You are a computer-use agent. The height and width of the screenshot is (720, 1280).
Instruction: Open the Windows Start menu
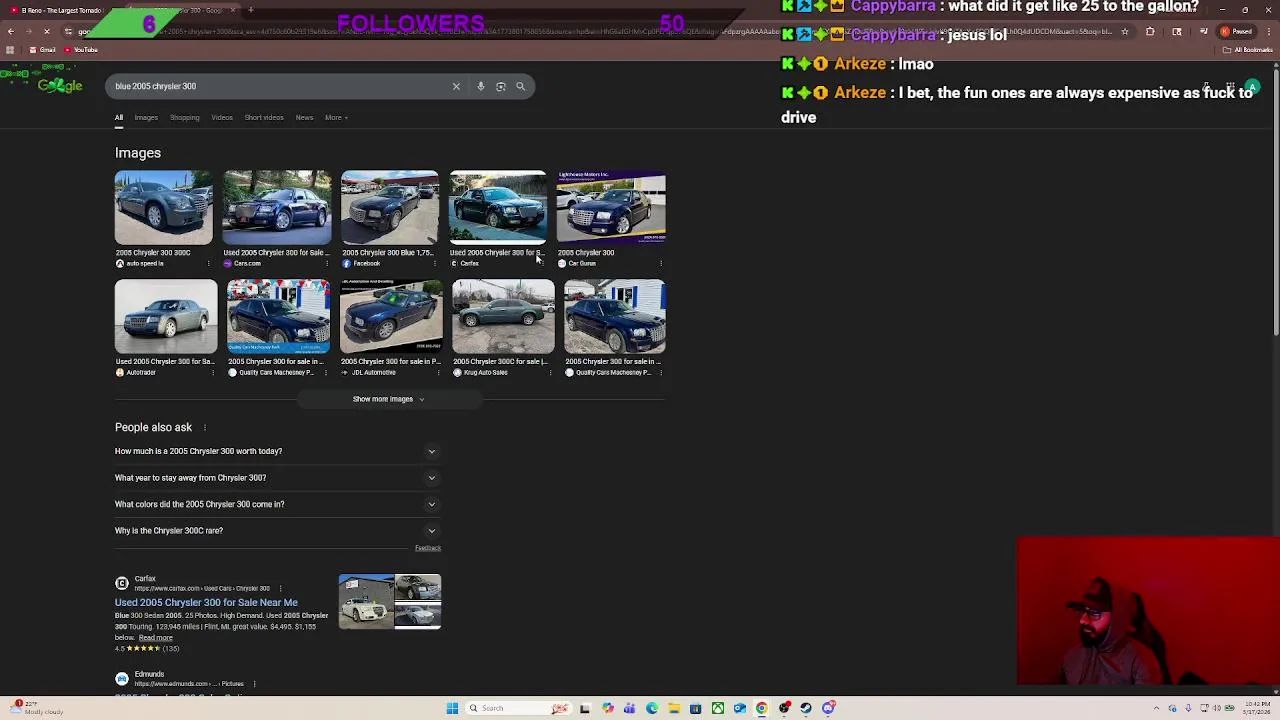(x=452, y=708)
